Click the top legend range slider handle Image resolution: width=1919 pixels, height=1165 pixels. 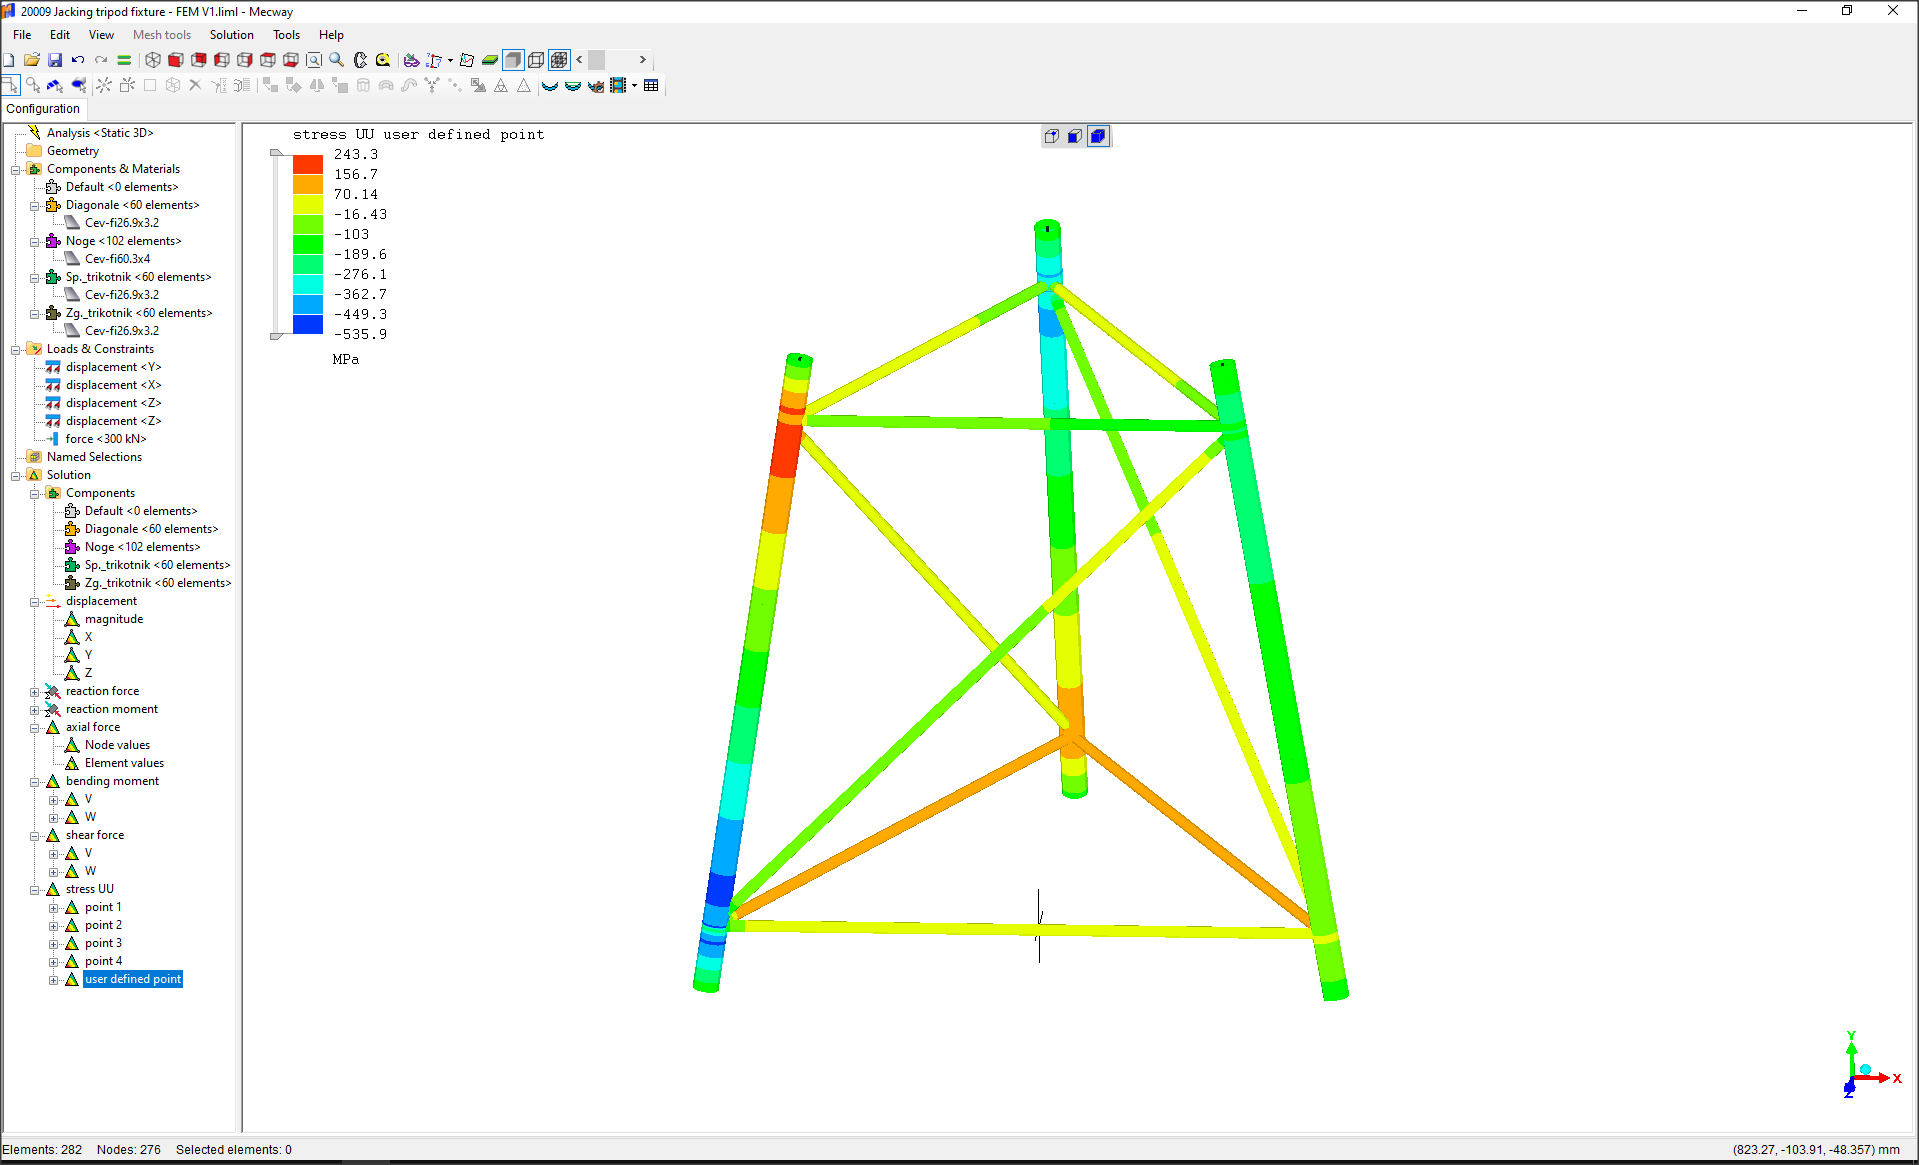point(276,153)
